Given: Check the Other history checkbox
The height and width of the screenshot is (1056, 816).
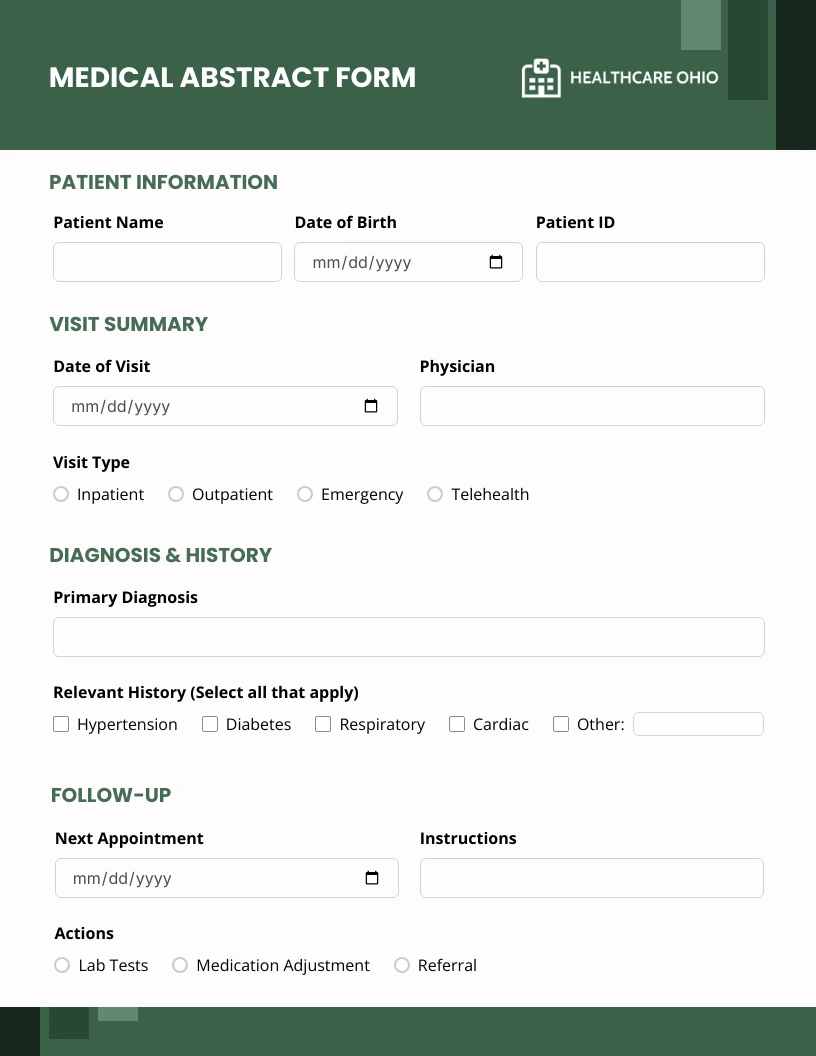Looking at the screenshot, I should 561,723.
